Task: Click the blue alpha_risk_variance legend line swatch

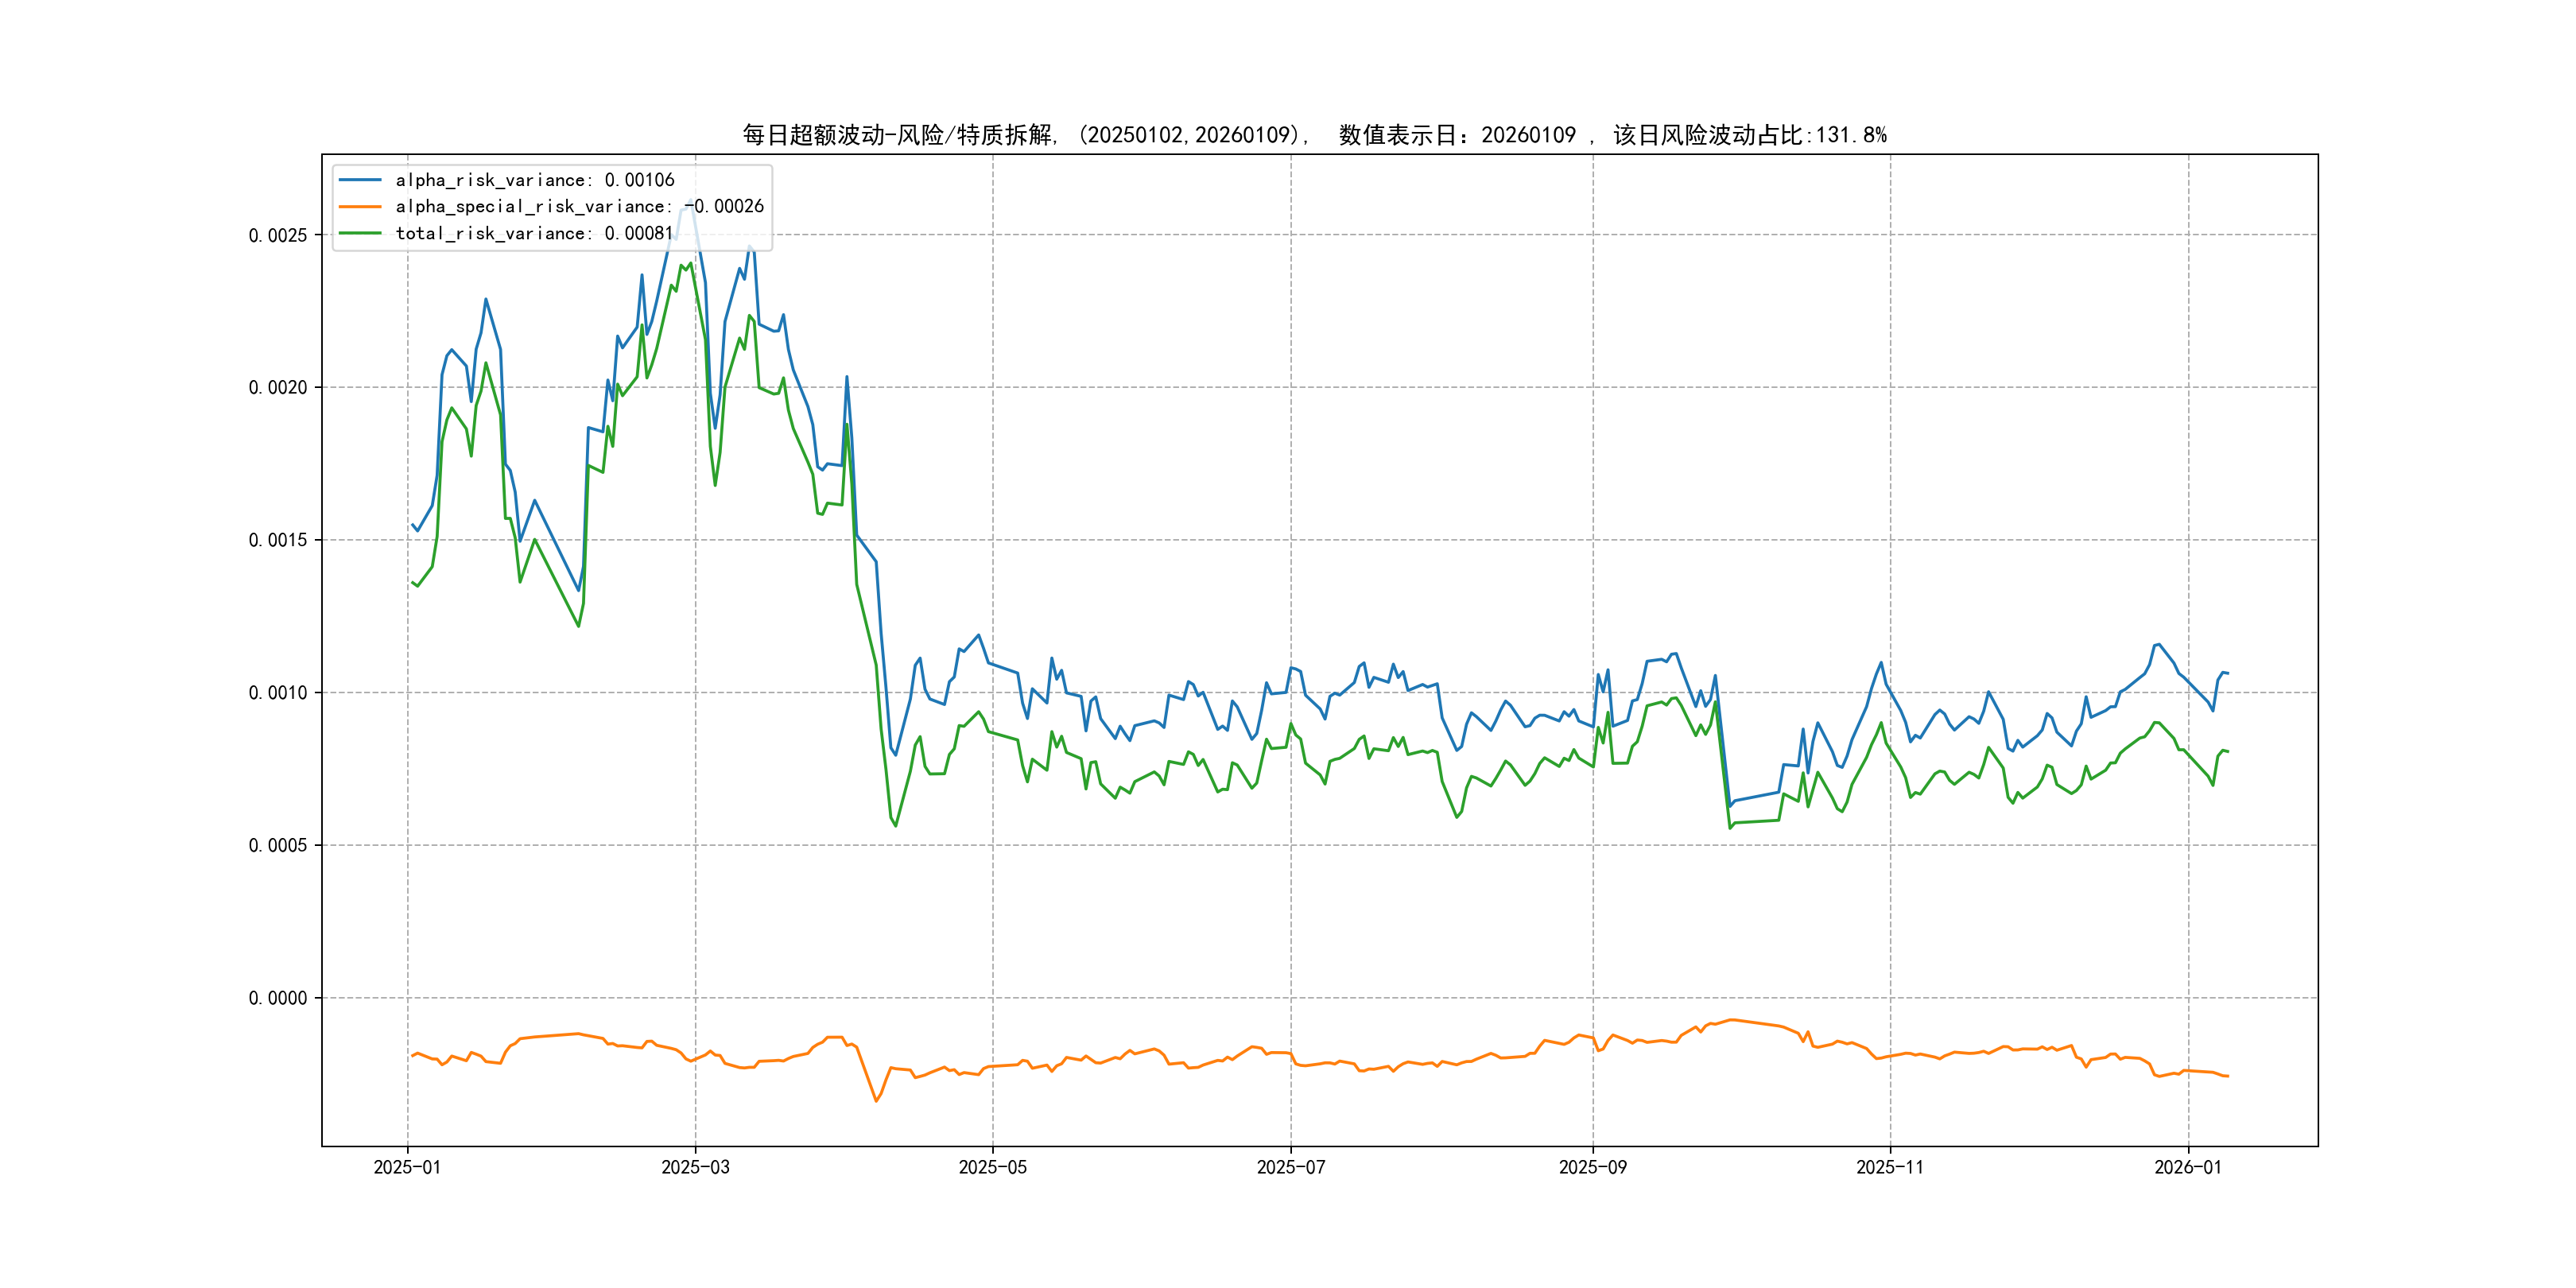Action: tap(360, 180)
